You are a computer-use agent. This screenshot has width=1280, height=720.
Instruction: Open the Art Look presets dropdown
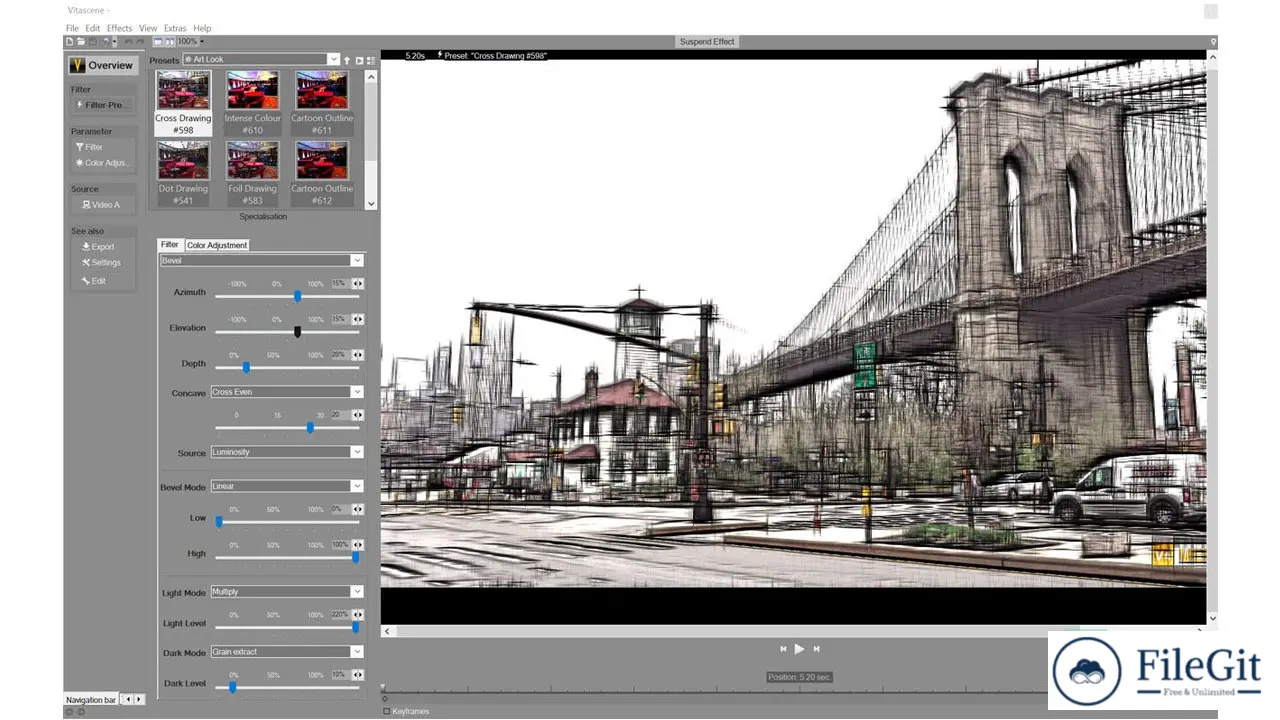point(261,60)
